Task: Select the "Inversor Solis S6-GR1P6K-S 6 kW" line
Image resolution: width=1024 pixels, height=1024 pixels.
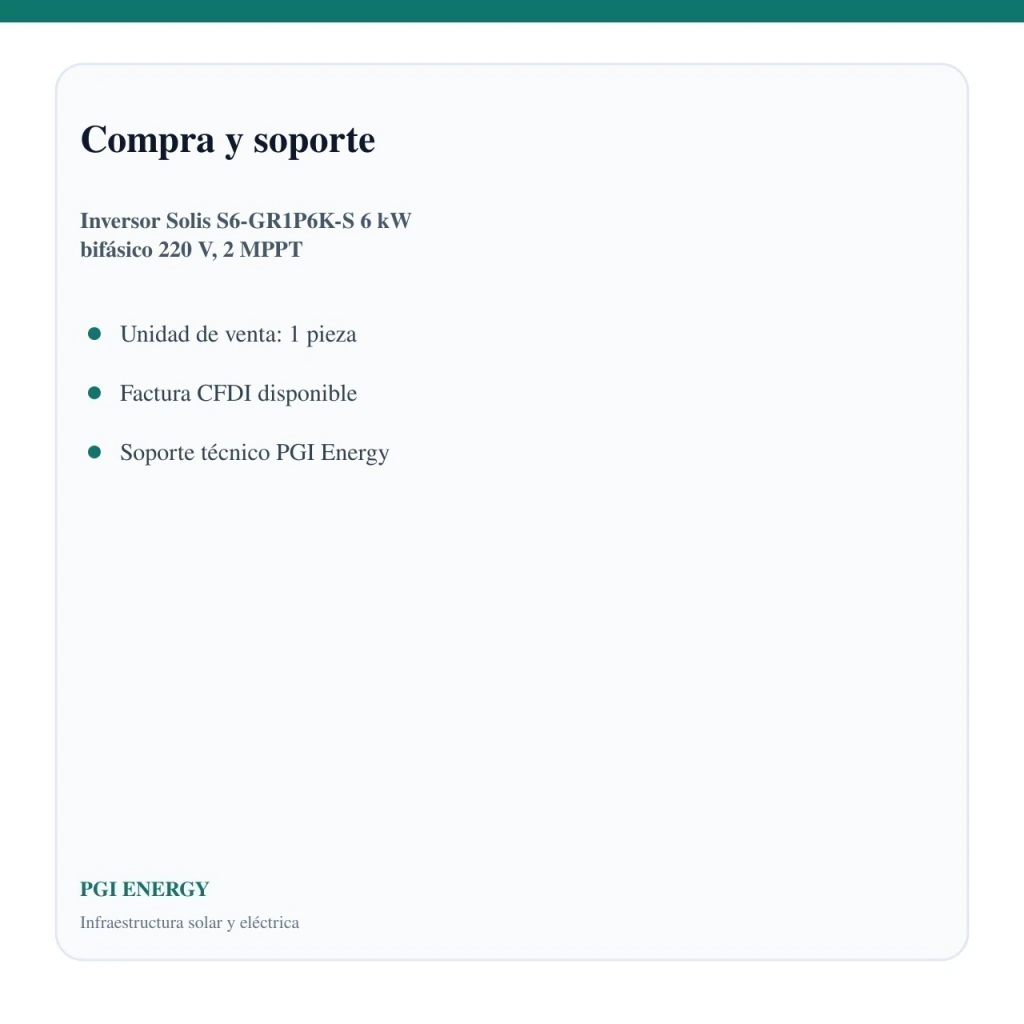Action: coord(246,221)
